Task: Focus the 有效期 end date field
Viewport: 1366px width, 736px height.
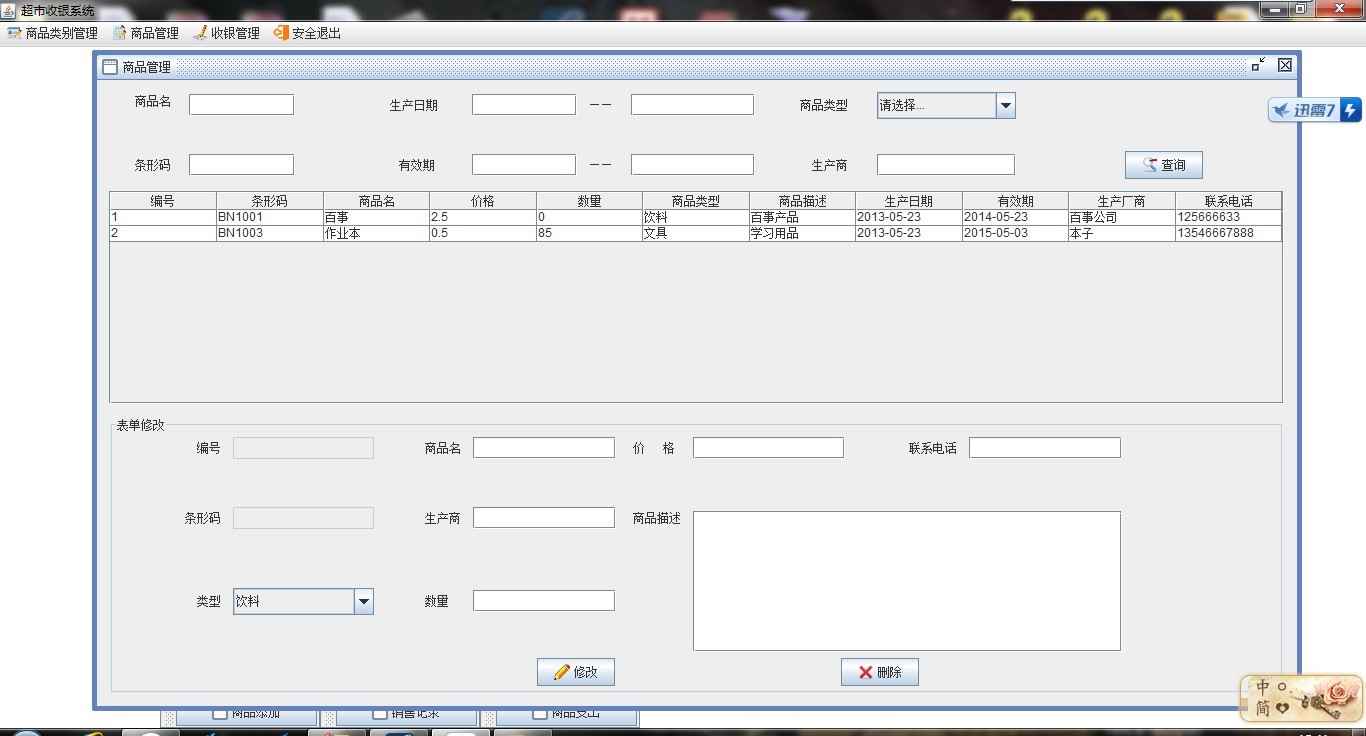Action: 692,164
